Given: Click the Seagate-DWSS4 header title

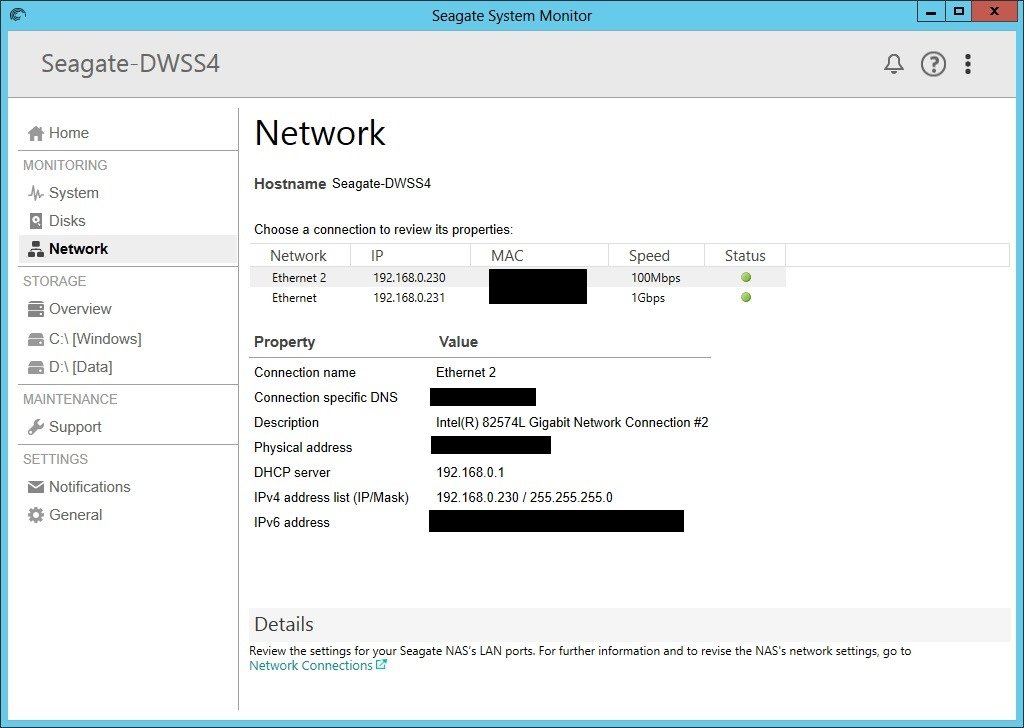Looking at the screenshot, I should coord(131,64).
